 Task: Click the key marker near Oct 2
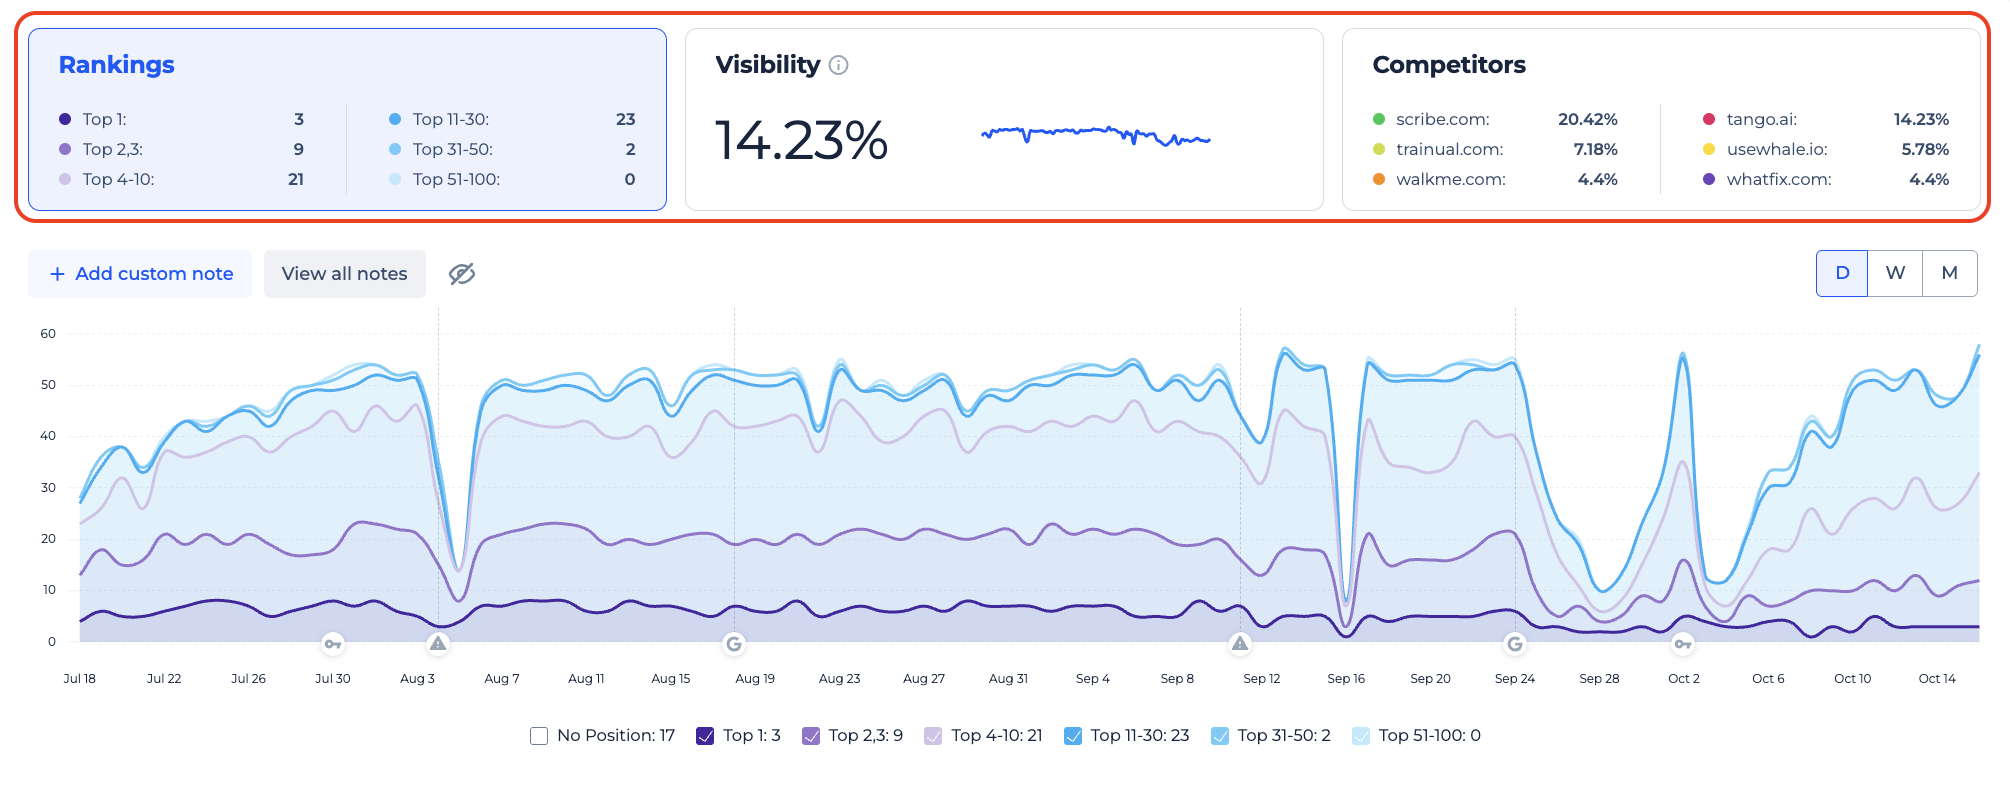click(x=1683, y=644)
